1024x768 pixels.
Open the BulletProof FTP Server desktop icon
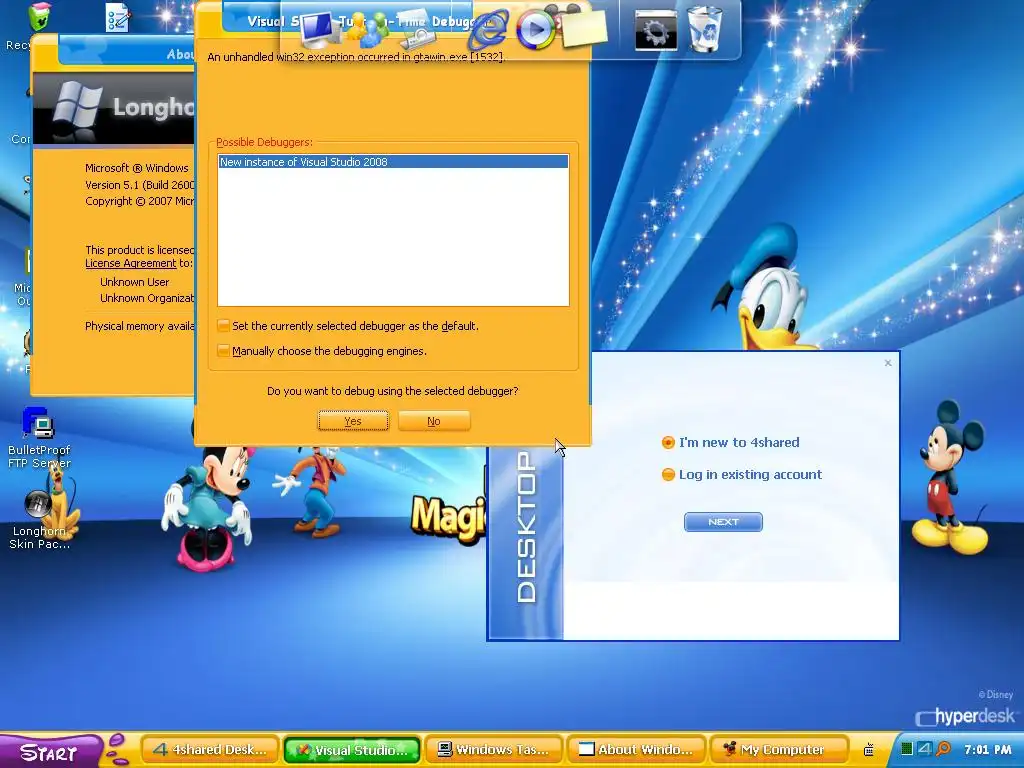tap(39, 438)
